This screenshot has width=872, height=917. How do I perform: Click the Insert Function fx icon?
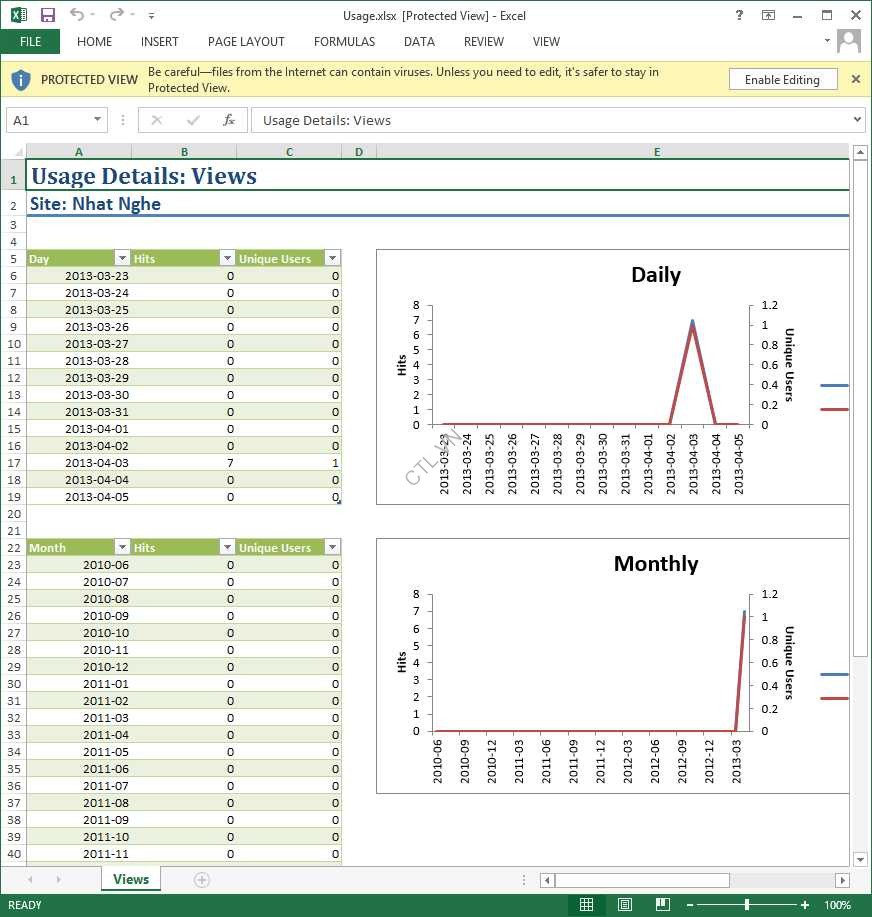coord(228,120)
